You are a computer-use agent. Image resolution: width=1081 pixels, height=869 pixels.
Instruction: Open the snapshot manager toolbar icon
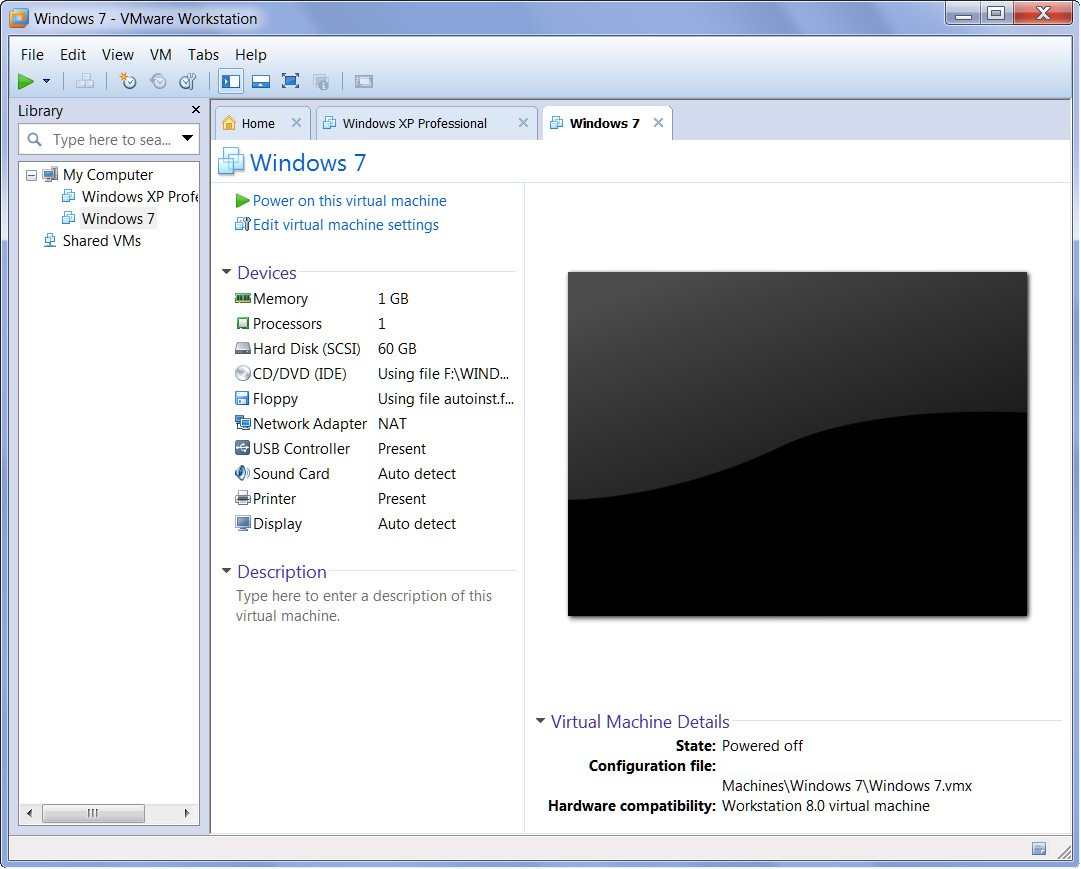188,81
